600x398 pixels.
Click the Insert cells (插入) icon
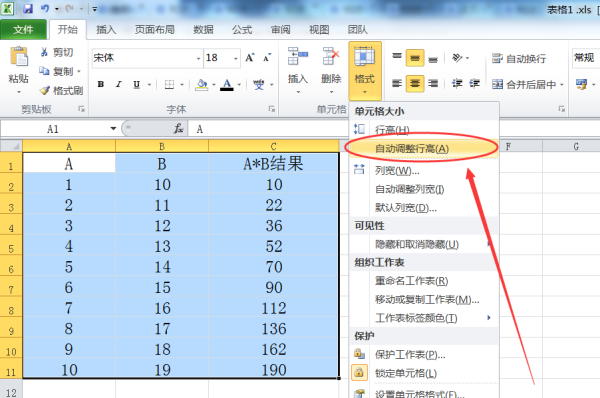coord(298,56)
